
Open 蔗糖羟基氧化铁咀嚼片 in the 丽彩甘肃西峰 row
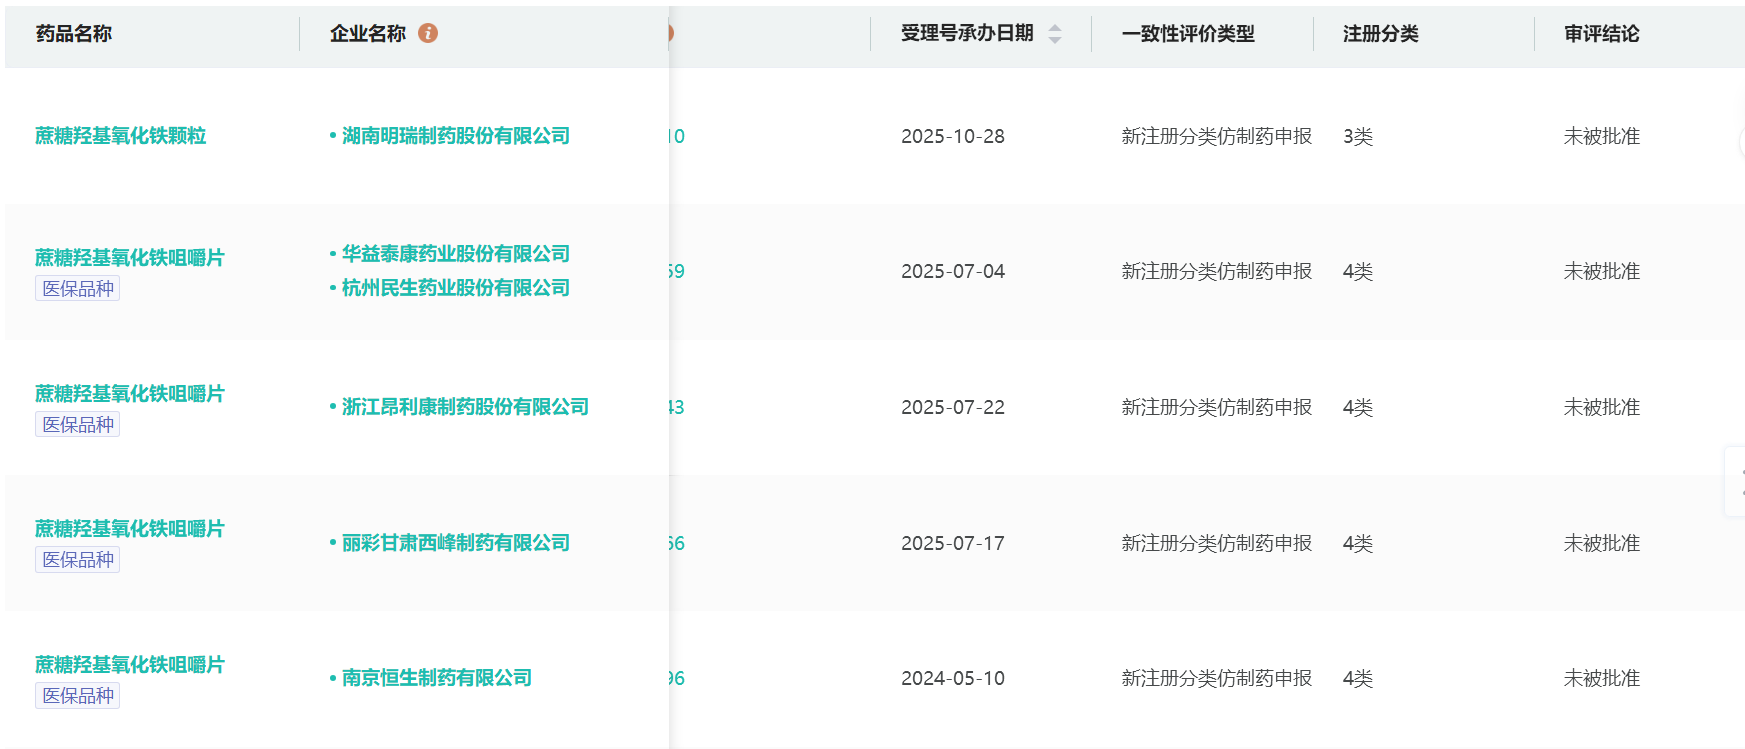130,529
